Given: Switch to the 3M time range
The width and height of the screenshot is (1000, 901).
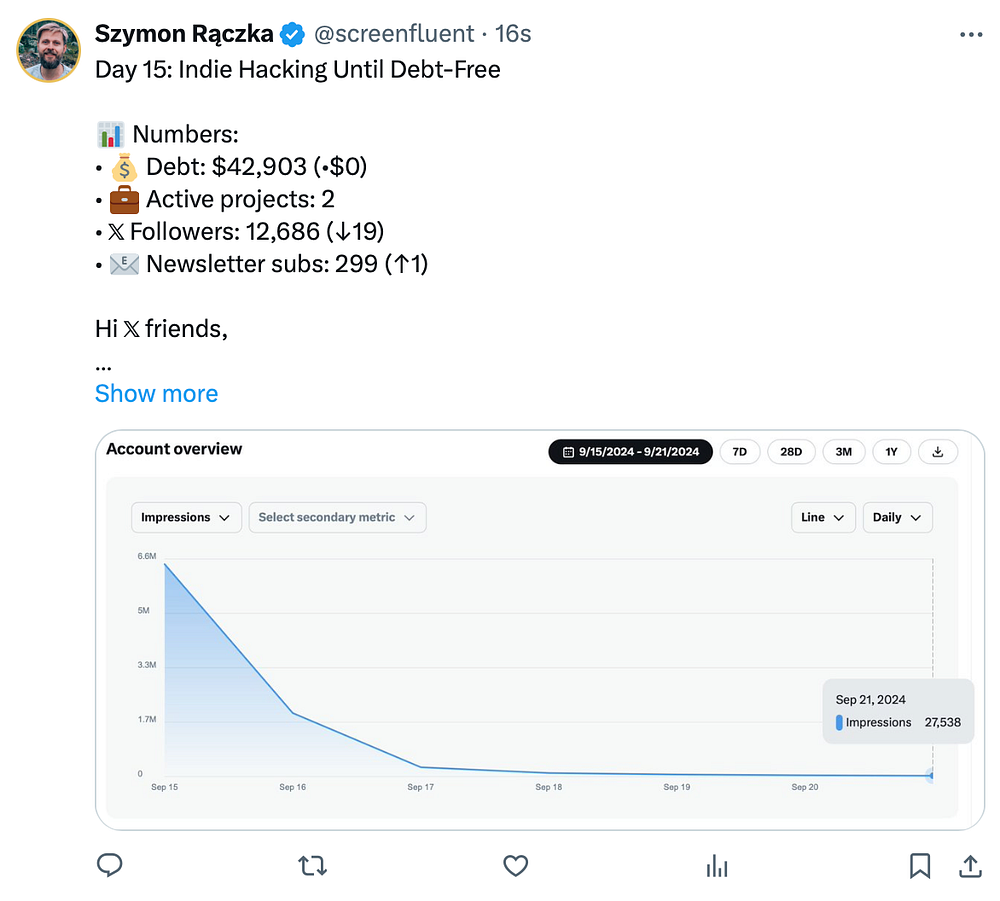Looking at the screenshot, I should [x=844, y=452].
